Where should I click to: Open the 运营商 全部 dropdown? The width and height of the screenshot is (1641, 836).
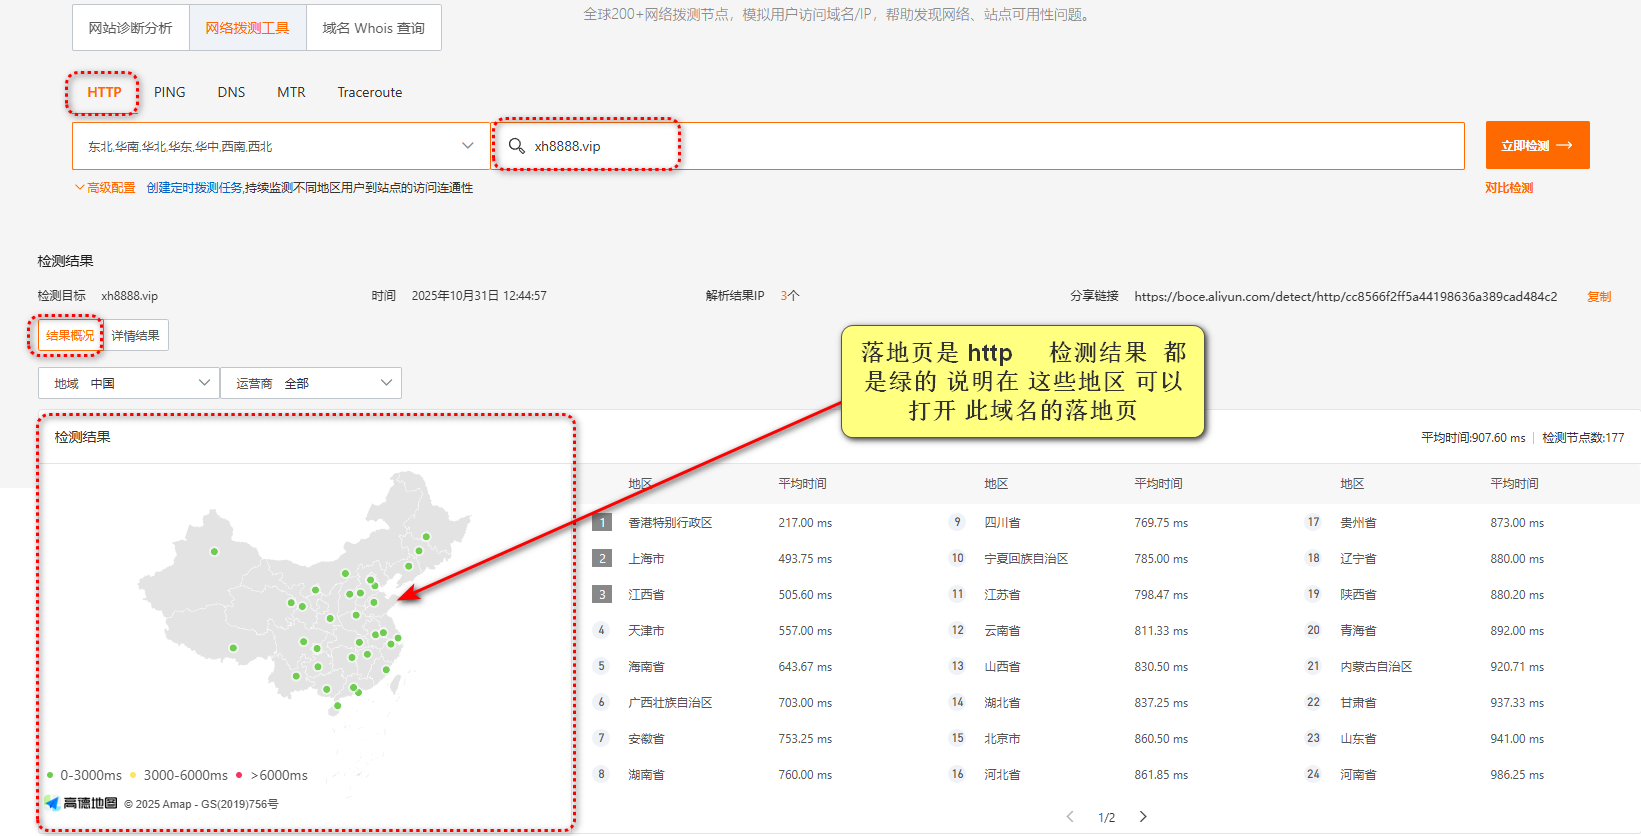coord(311,383)
